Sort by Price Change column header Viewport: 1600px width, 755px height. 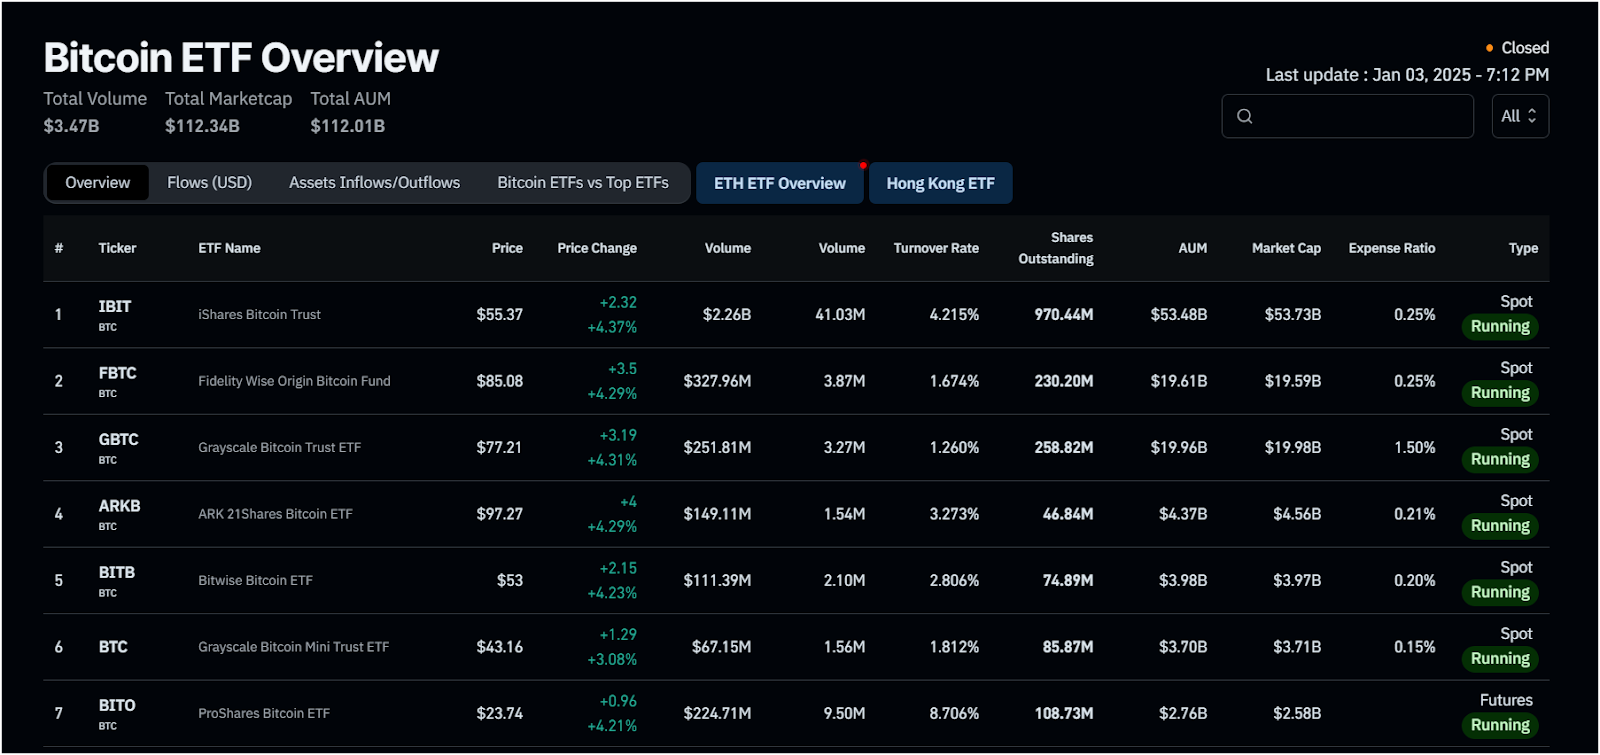[597, 248]
